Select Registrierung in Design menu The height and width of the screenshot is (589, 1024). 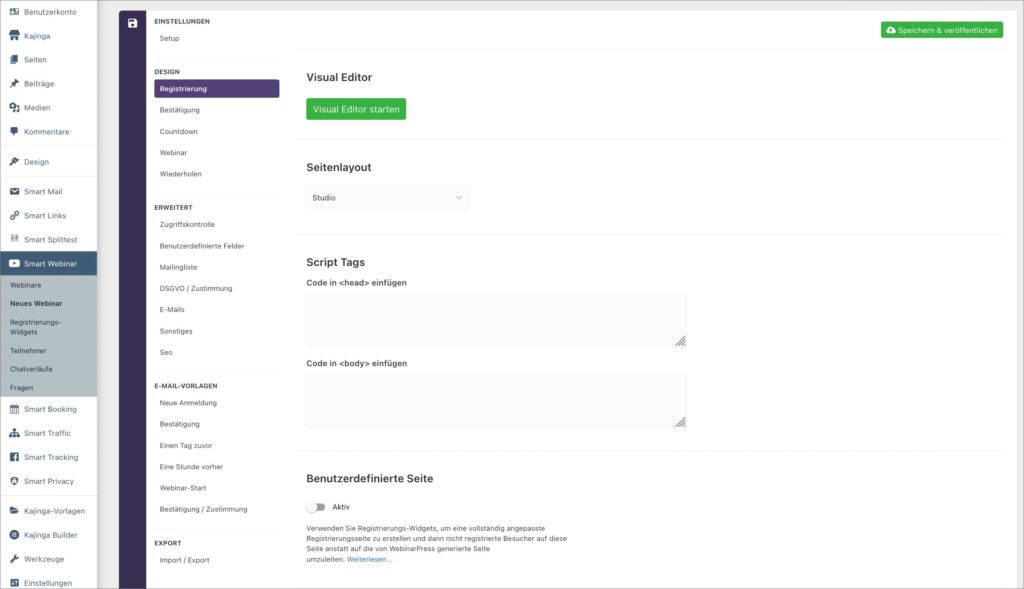217,89
